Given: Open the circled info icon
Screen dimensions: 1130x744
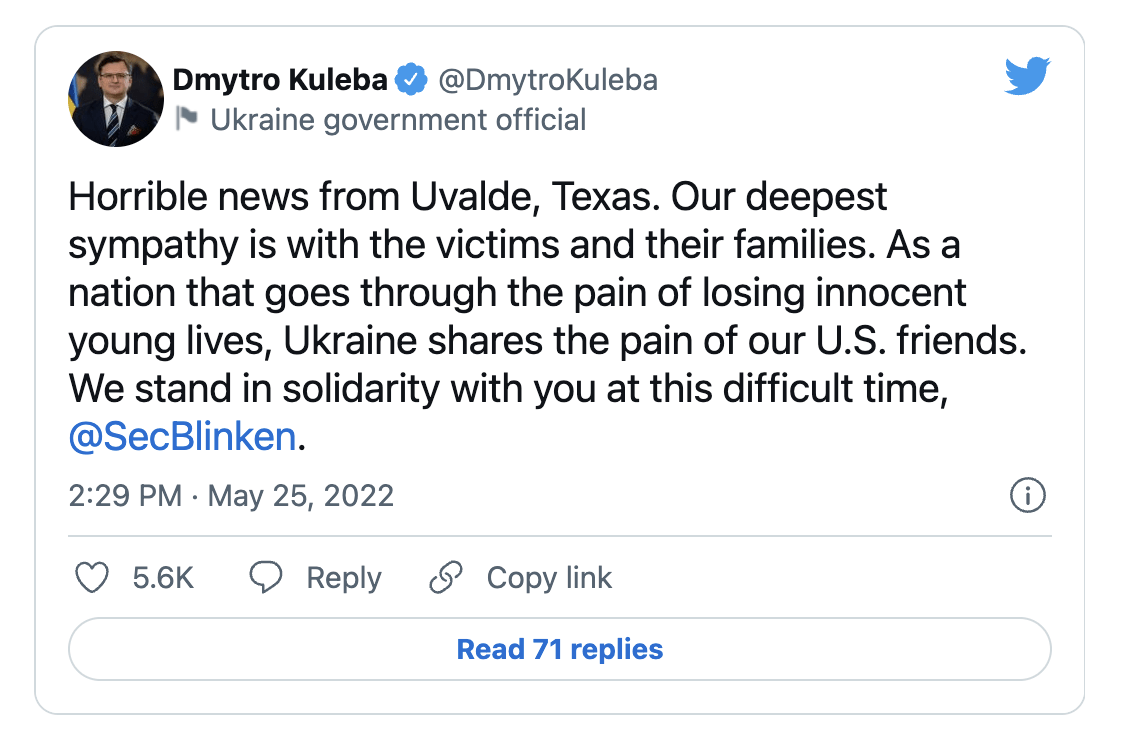Looking at the screenshot, I should (x=1028, y=495).
